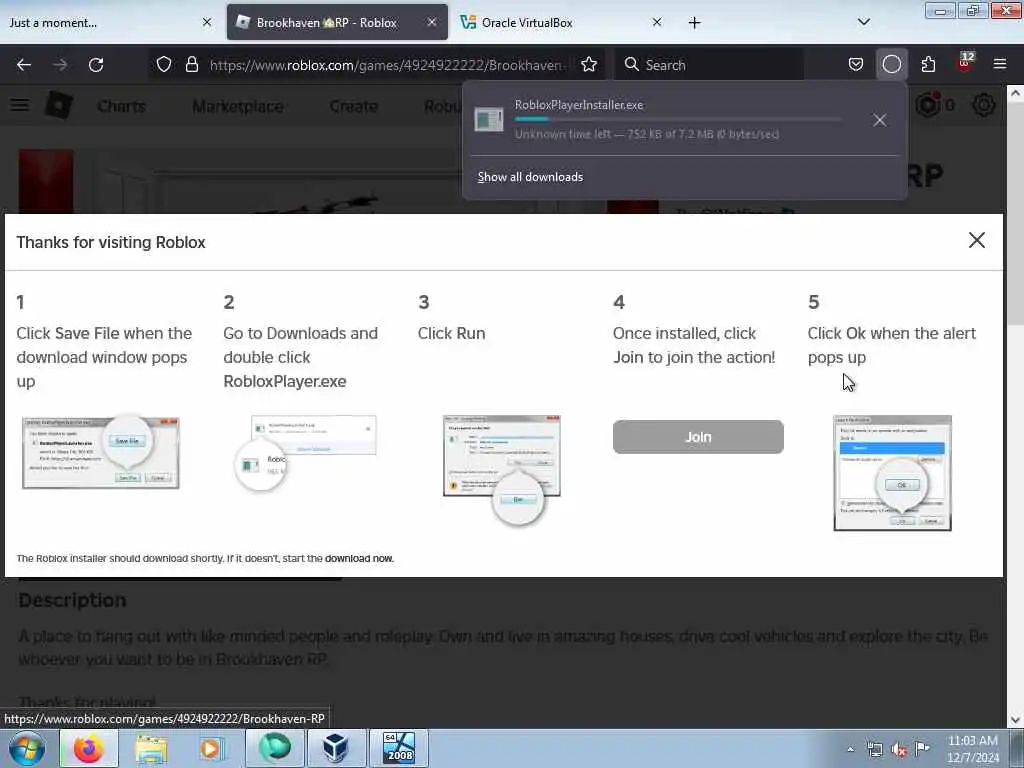Open the Windows Start menu

click(x=27, y=748)
